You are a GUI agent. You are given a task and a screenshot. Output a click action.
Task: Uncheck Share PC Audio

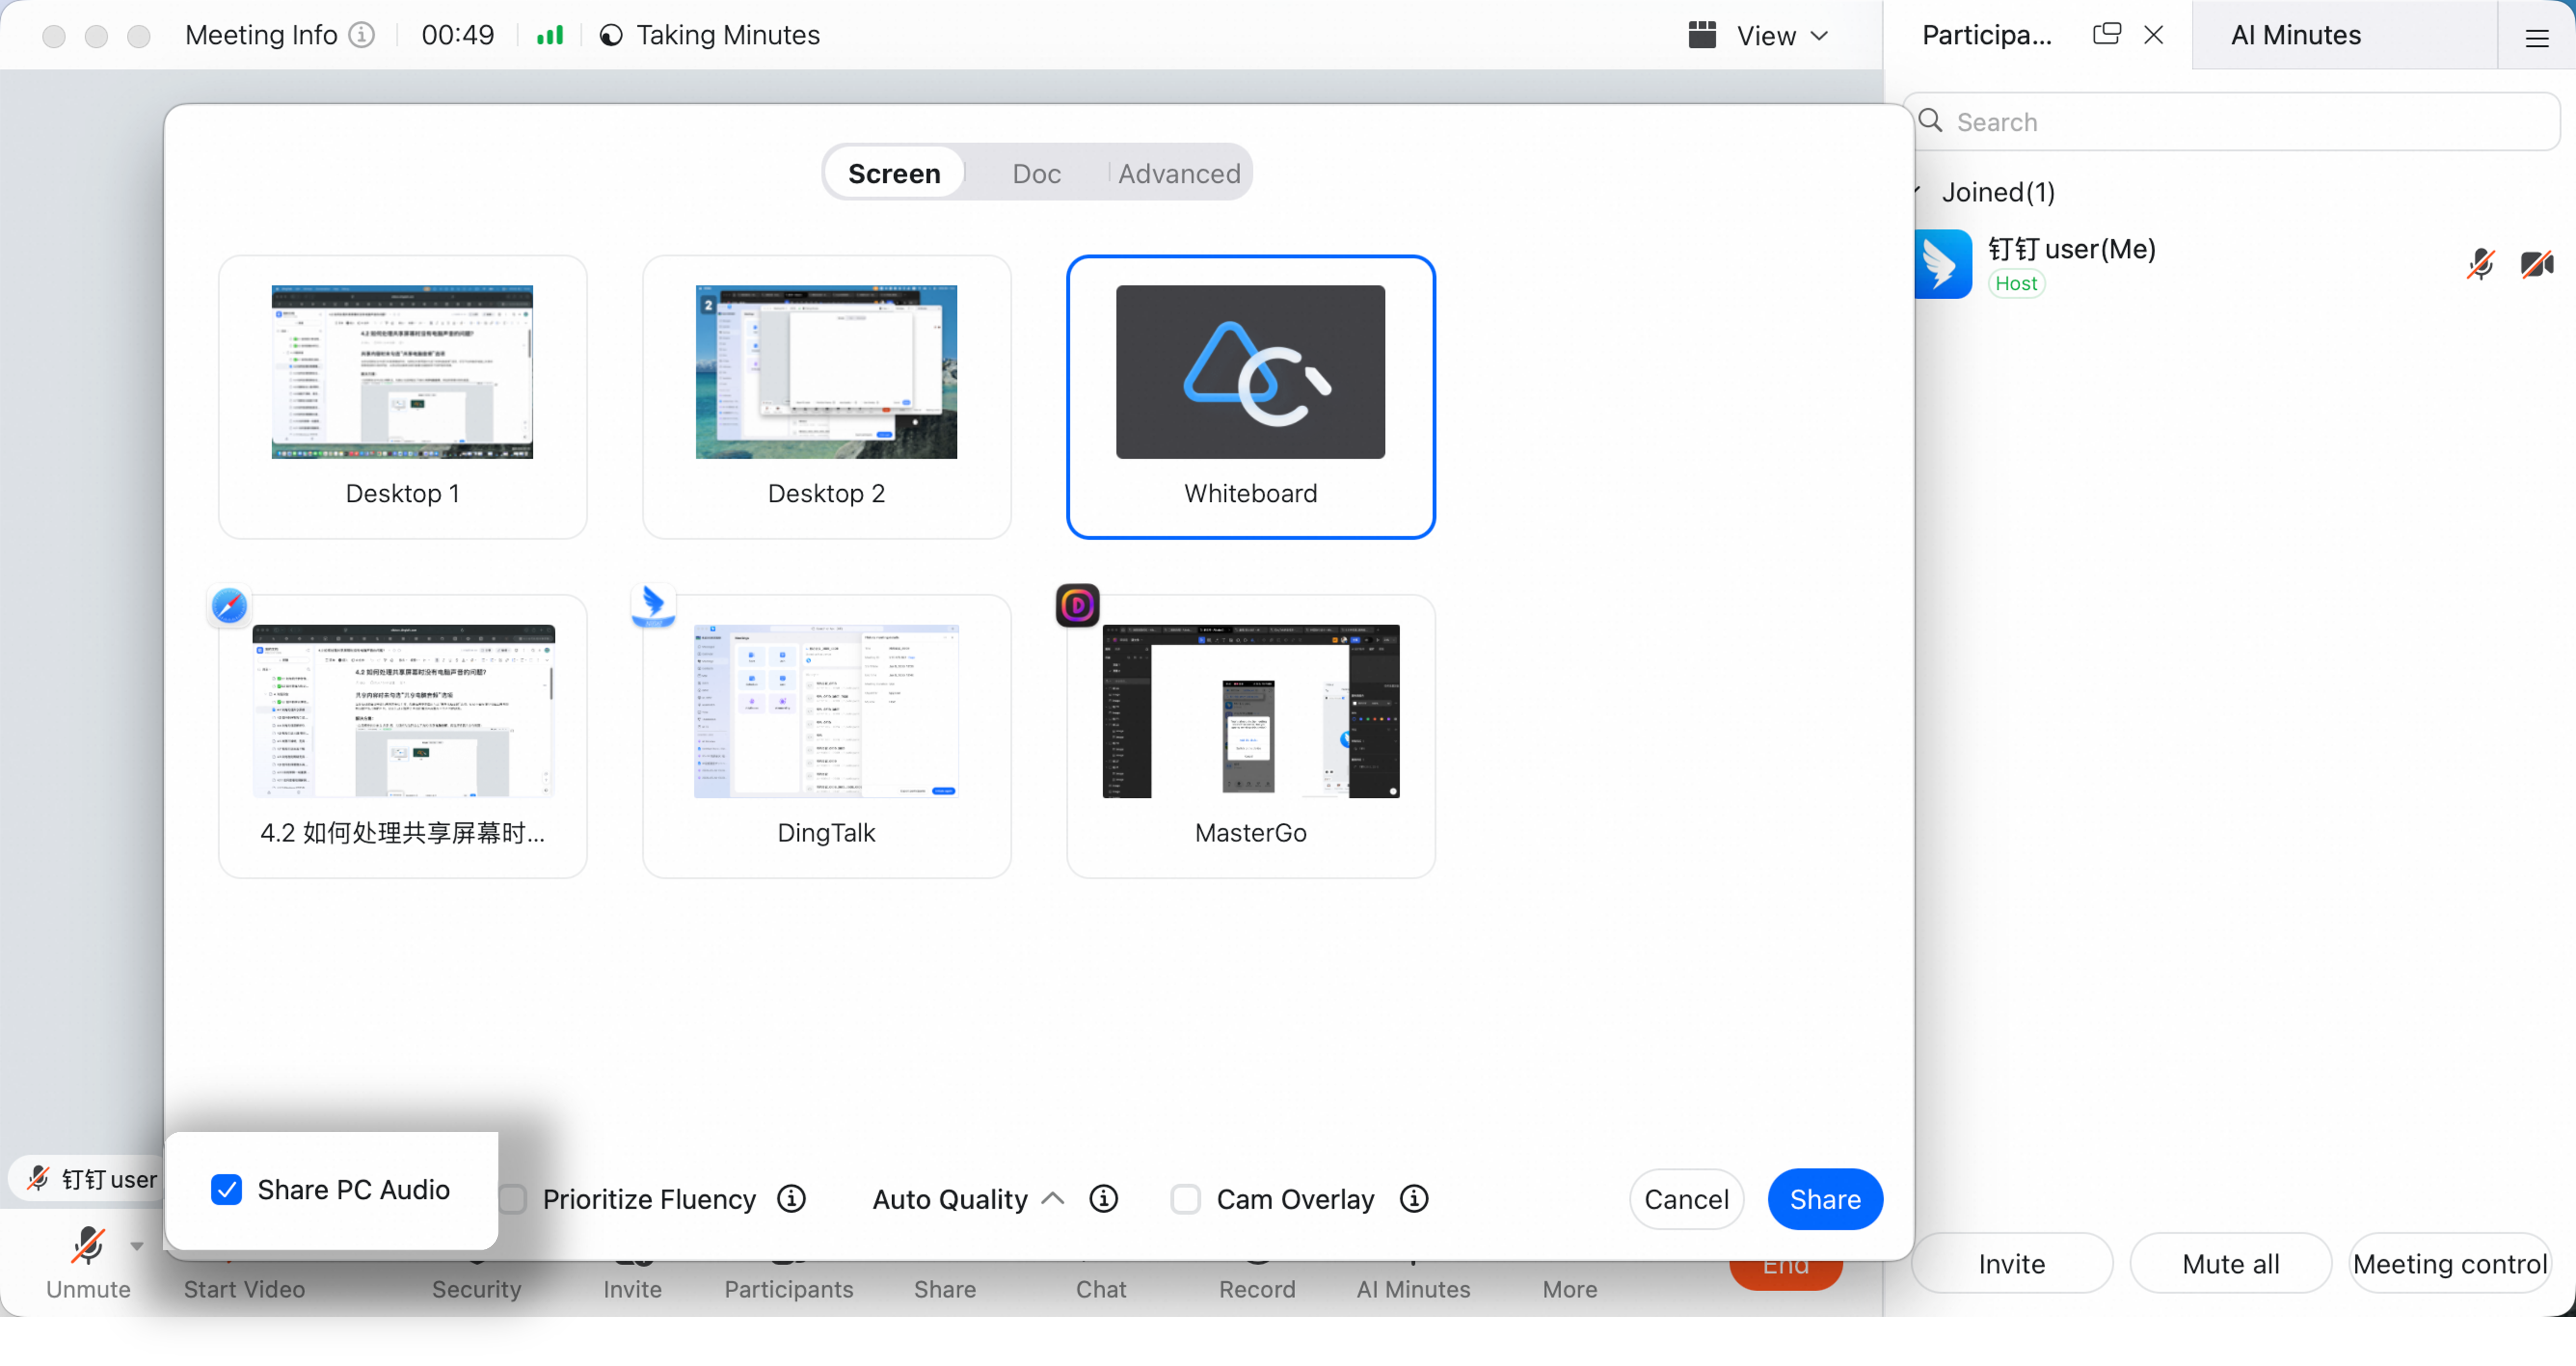click(x=226, y=1189)
